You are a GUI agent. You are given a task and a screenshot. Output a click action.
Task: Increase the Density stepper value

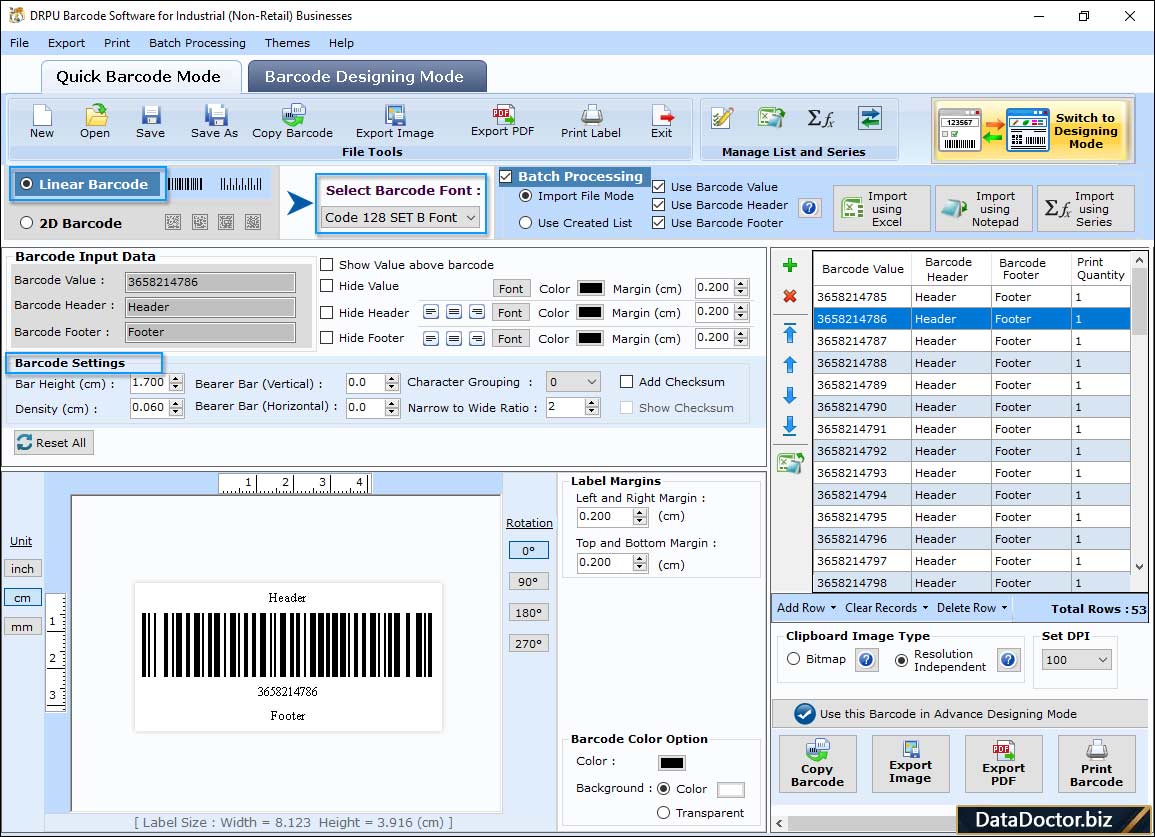(x=175, y=404)
